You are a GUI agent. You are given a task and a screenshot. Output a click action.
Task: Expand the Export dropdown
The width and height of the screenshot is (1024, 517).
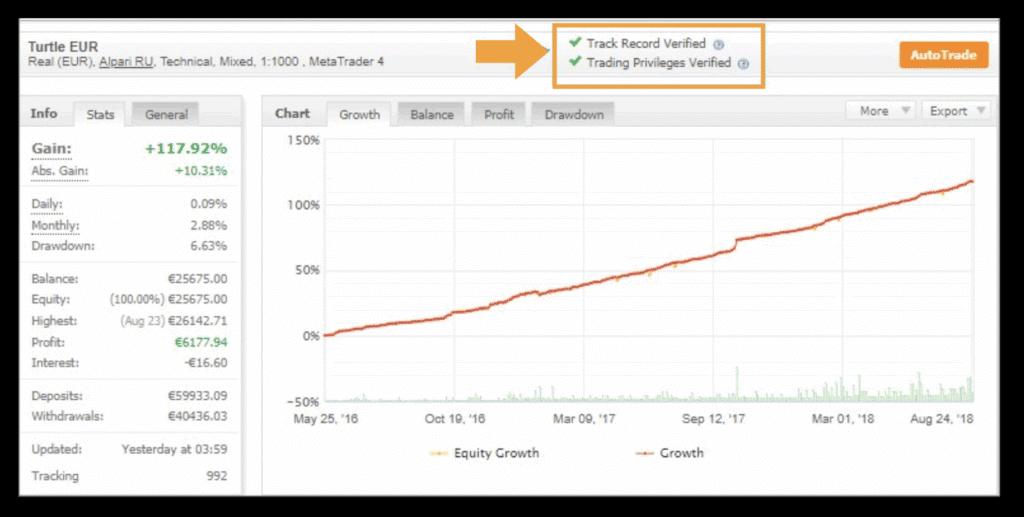(955, 111)
